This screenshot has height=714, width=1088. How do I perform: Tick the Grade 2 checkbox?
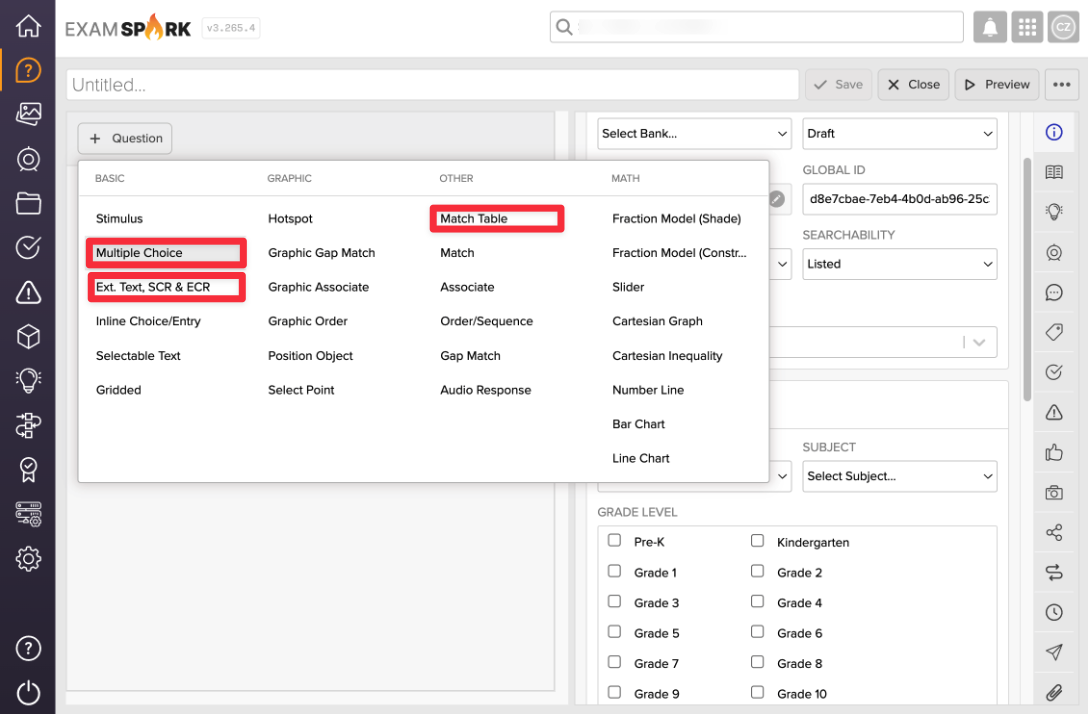pyautogui.click(x=757, y=571)
